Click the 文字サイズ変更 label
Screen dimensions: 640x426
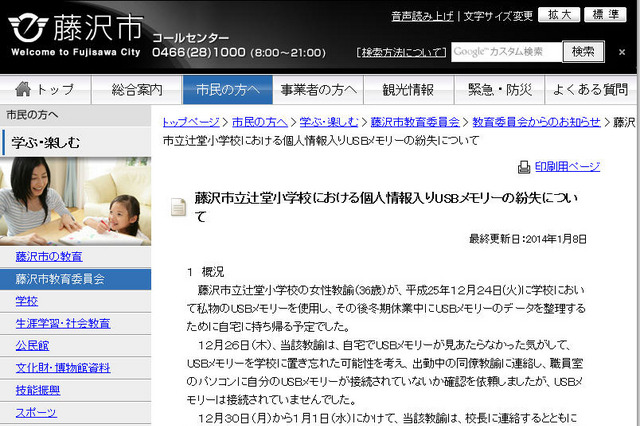(x=498, y=16)
